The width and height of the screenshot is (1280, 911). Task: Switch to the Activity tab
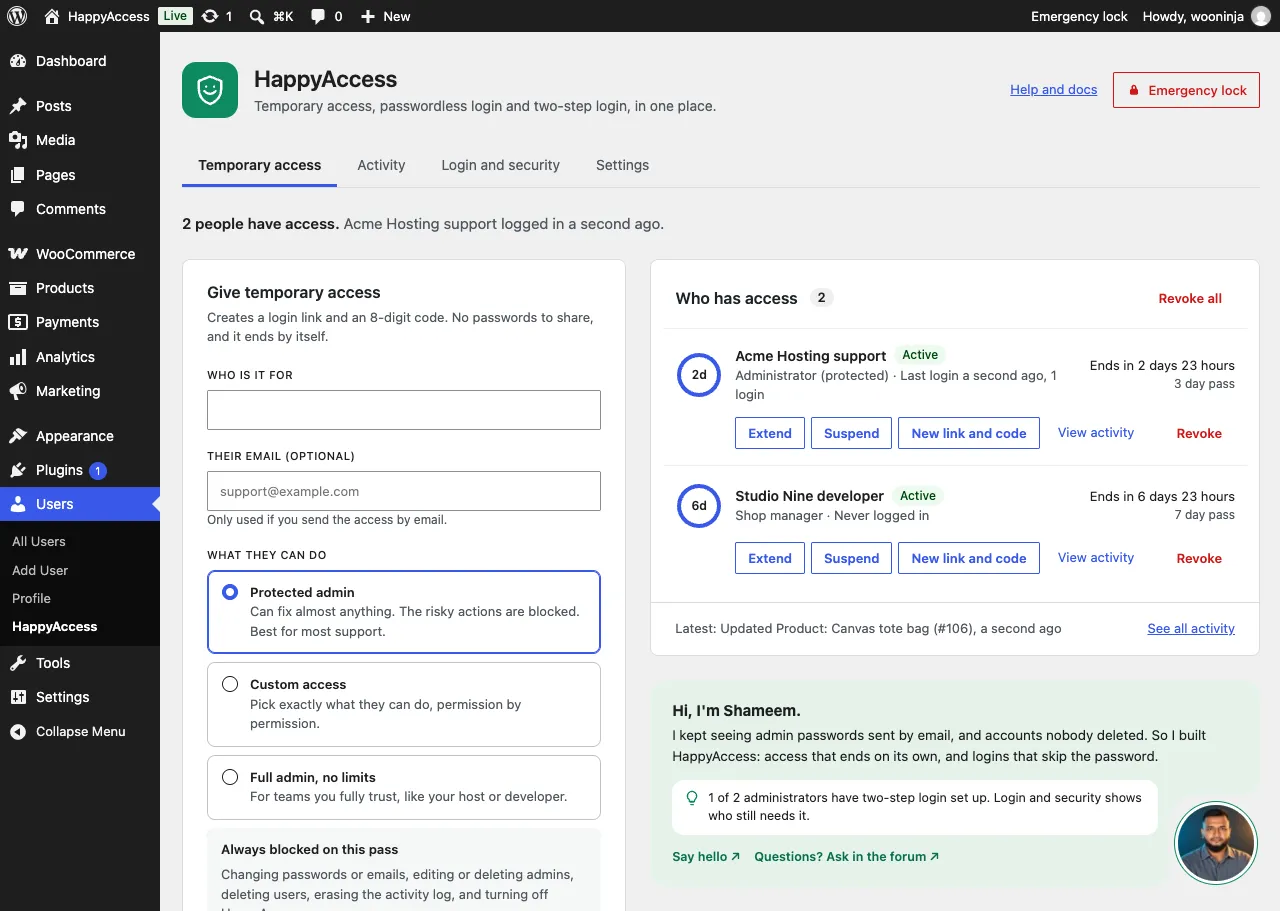pos(381,165)
